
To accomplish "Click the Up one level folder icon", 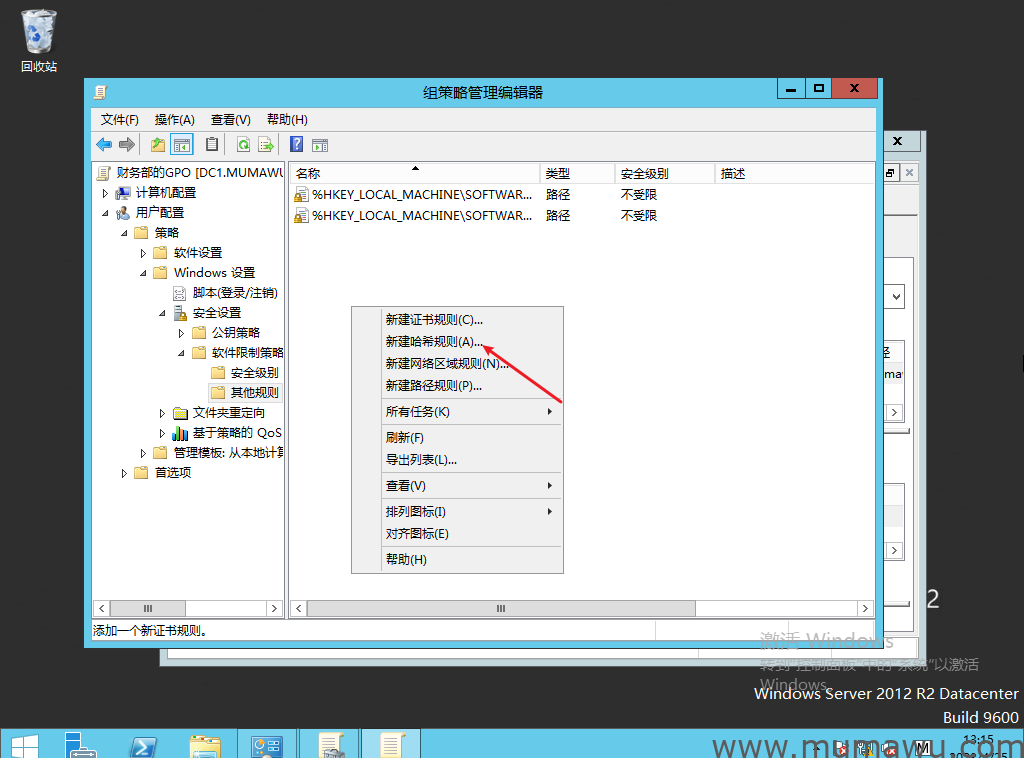I will coord(158,144).
